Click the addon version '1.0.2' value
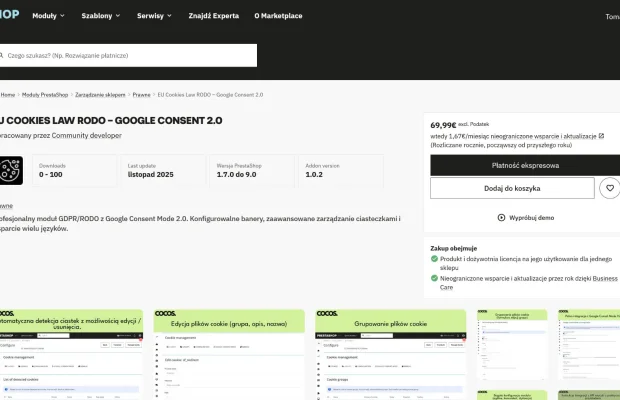This screenshot has height=400, width=620. tap(314, 175)
